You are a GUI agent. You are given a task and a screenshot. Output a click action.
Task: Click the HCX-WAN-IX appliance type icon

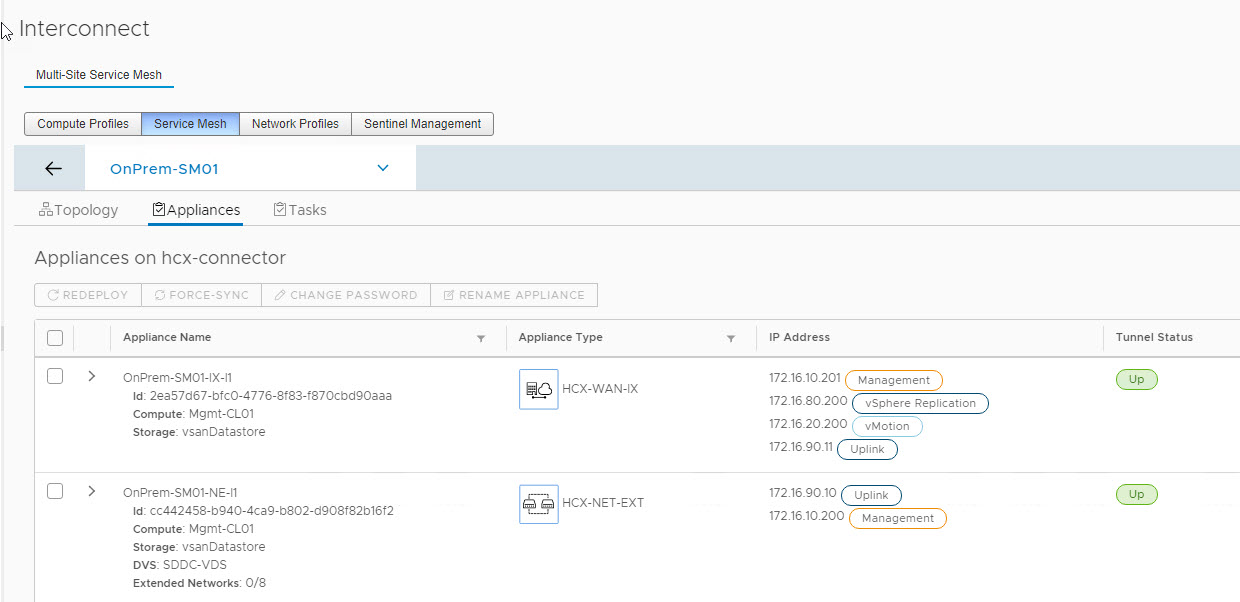[539, 389]
